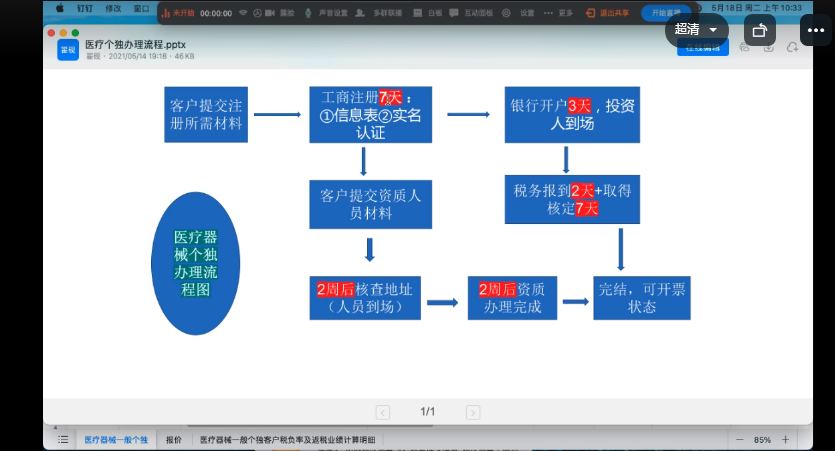
Task: Open the three-dot more overlay button
Action: coord(815,30)
